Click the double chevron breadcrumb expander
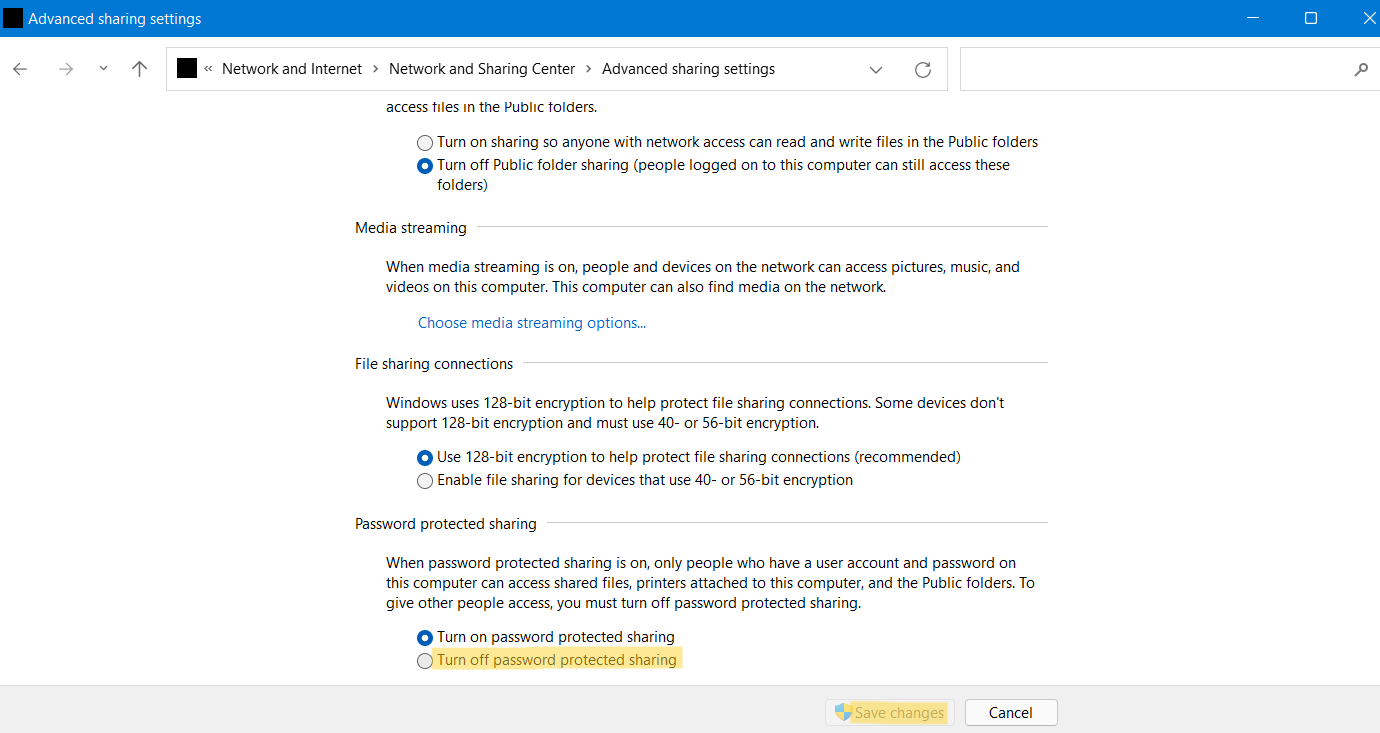This screenshot has height=733, width=1380. click(208, 69)
